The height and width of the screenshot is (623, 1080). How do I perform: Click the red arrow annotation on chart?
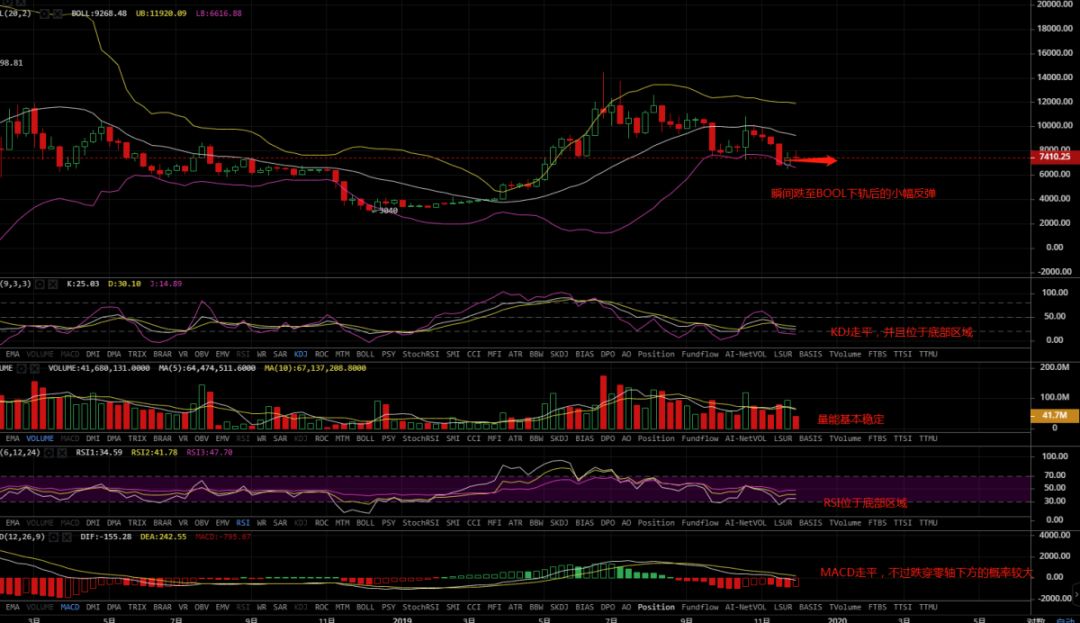[817, 158]
